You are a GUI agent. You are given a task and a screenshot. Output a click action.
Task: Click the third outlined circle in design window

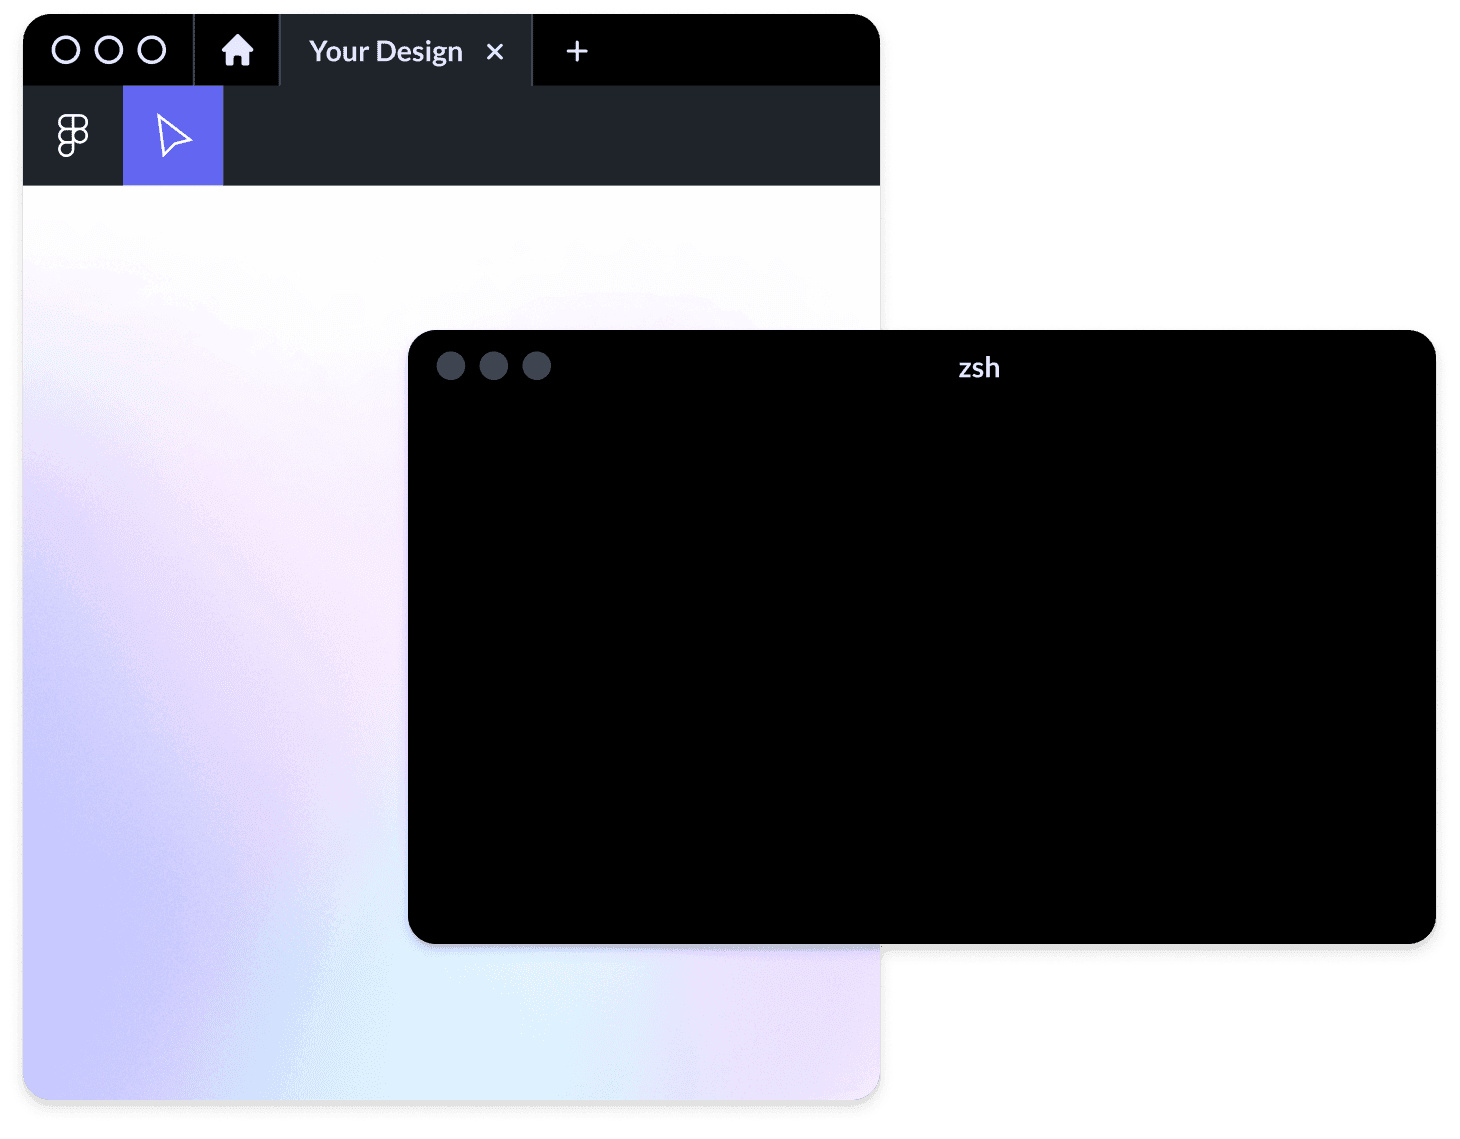pyautogui.click(x=152, y=50)
